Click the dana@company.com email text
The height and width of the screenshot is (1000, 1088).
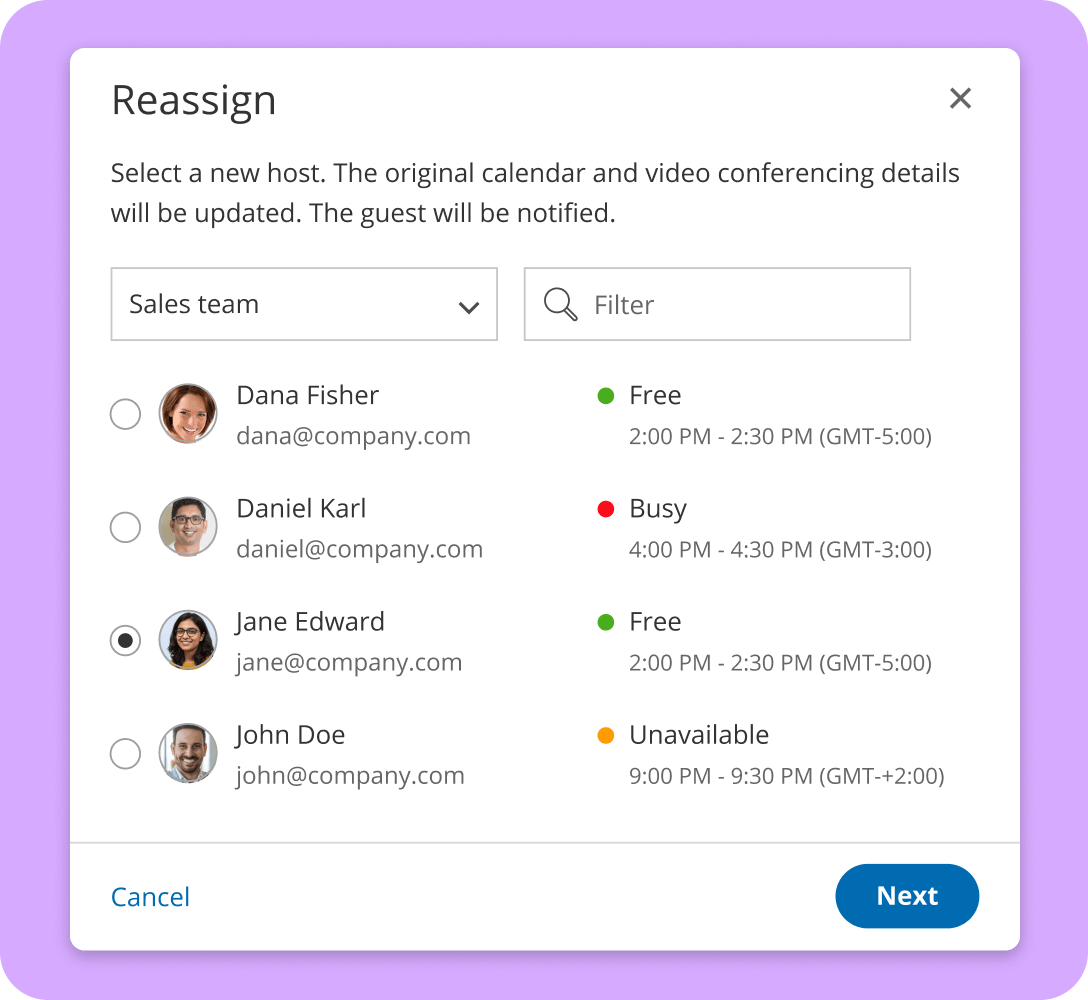(x=353, y=436)
